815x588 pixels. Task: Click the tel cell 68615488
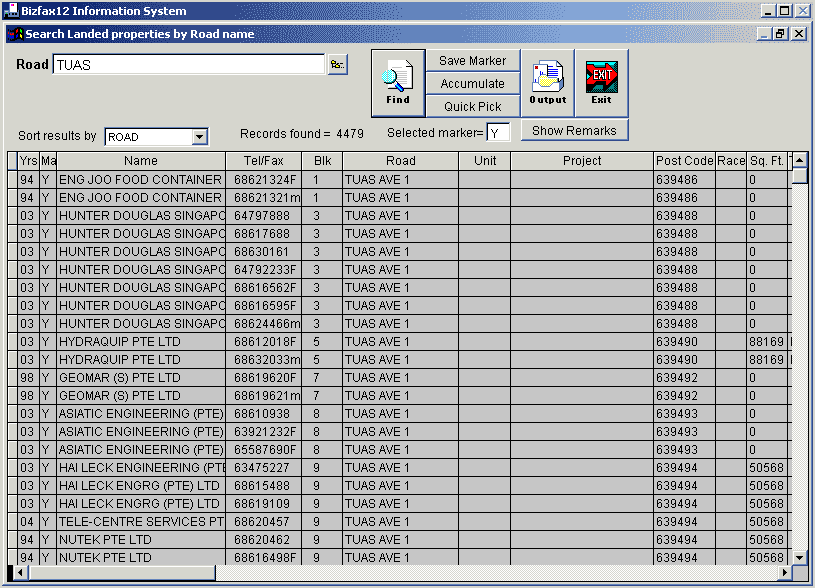(x=264, y=486)
